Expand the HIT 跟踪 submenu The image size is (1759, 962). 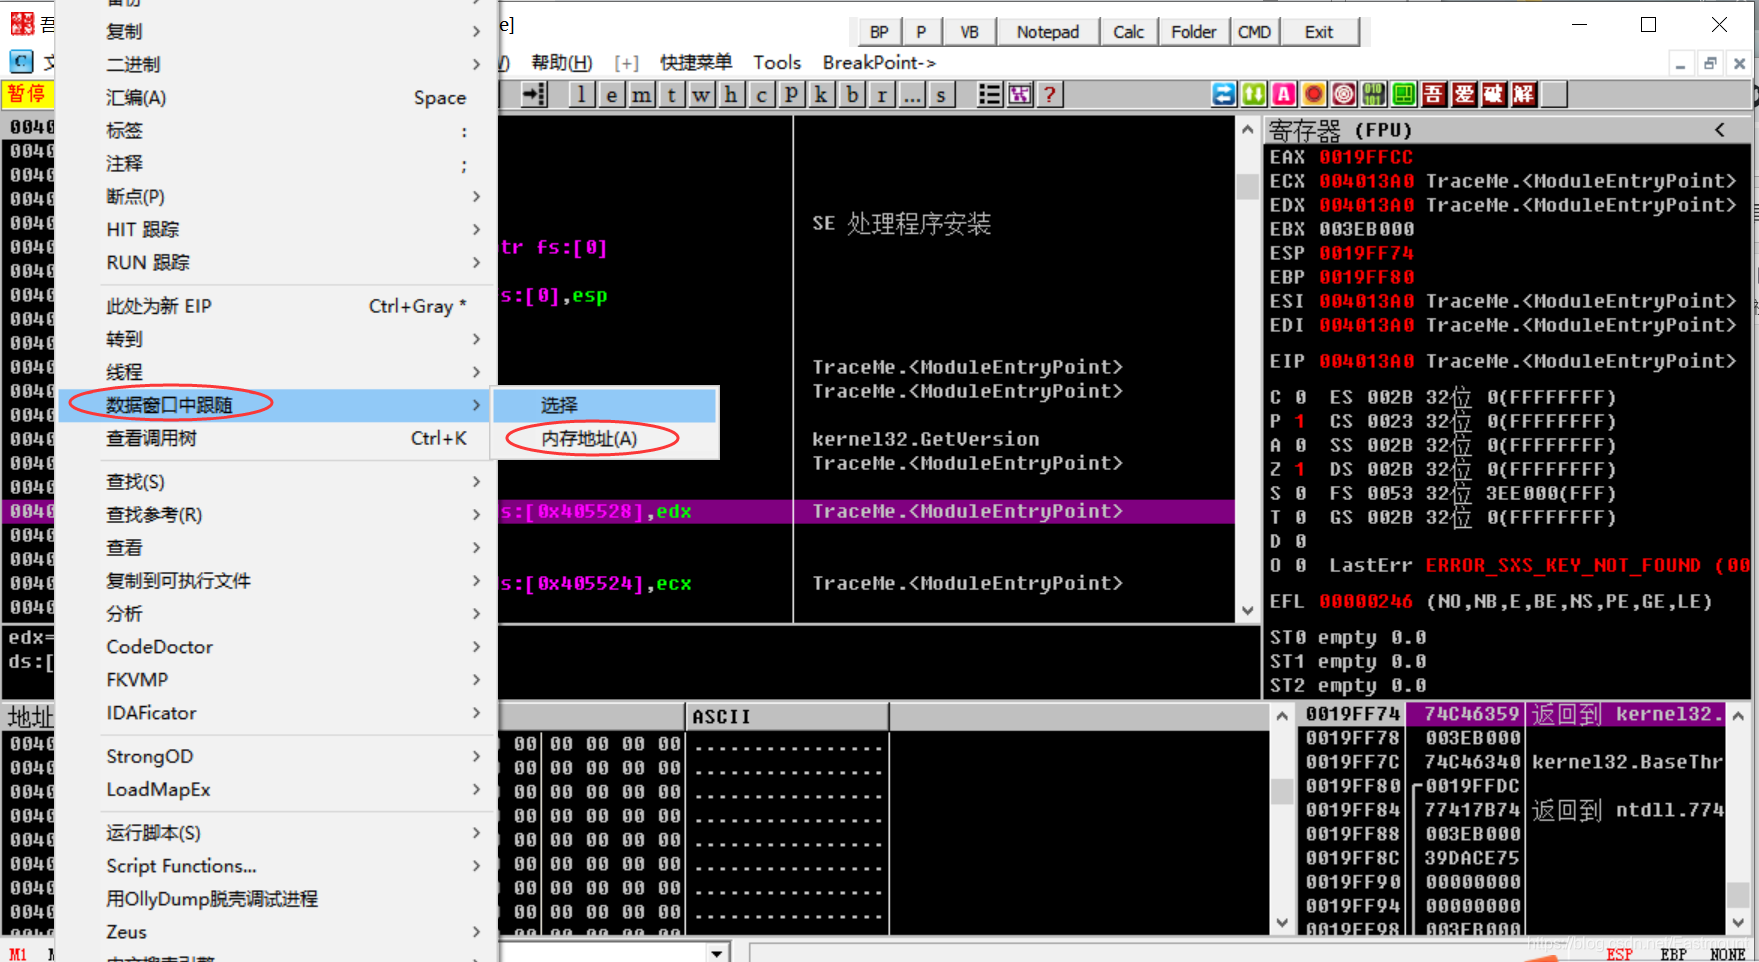tap(277, 230)
